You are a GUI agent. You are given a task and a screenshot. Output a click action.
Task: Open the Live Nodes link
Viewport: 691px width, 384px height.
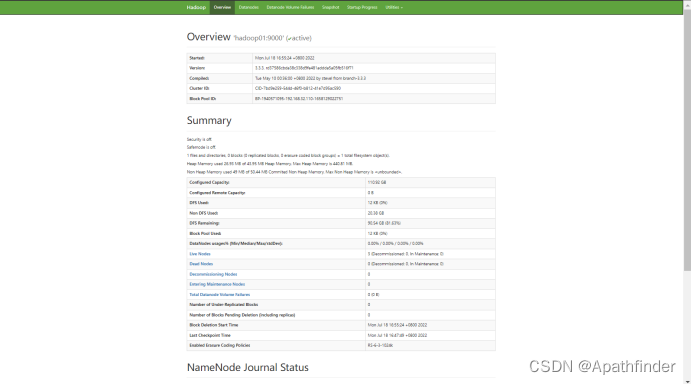[200, 254]
